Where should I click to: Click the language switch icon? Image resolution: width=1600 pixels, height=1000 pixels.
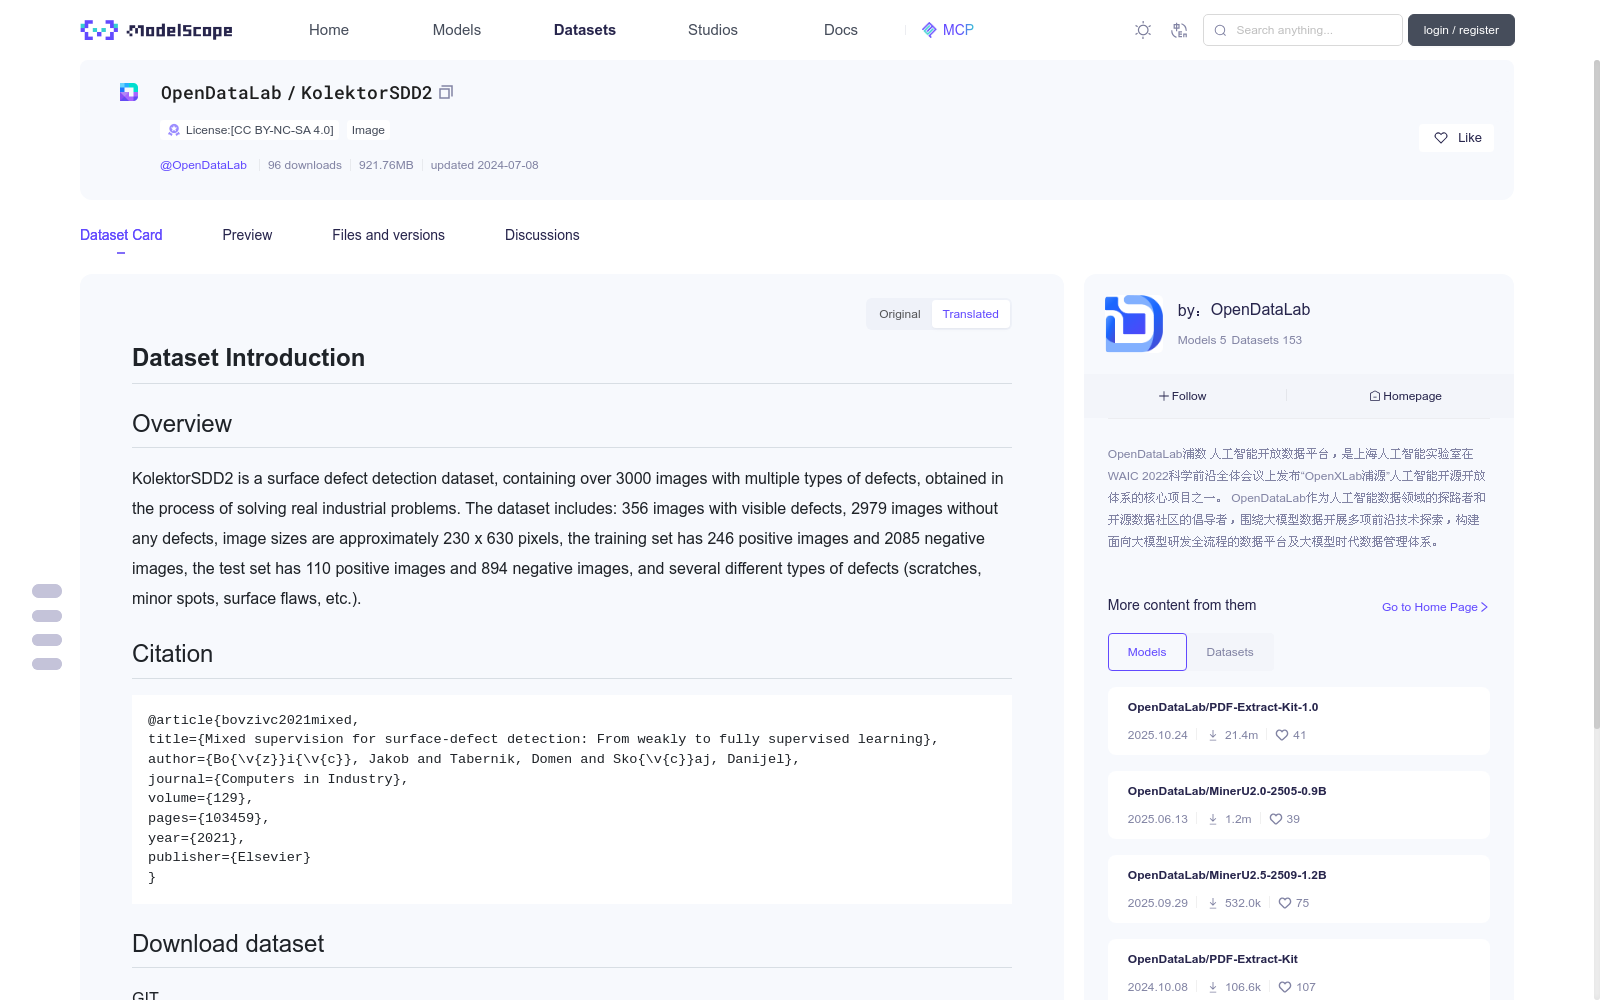[1179, 30]
